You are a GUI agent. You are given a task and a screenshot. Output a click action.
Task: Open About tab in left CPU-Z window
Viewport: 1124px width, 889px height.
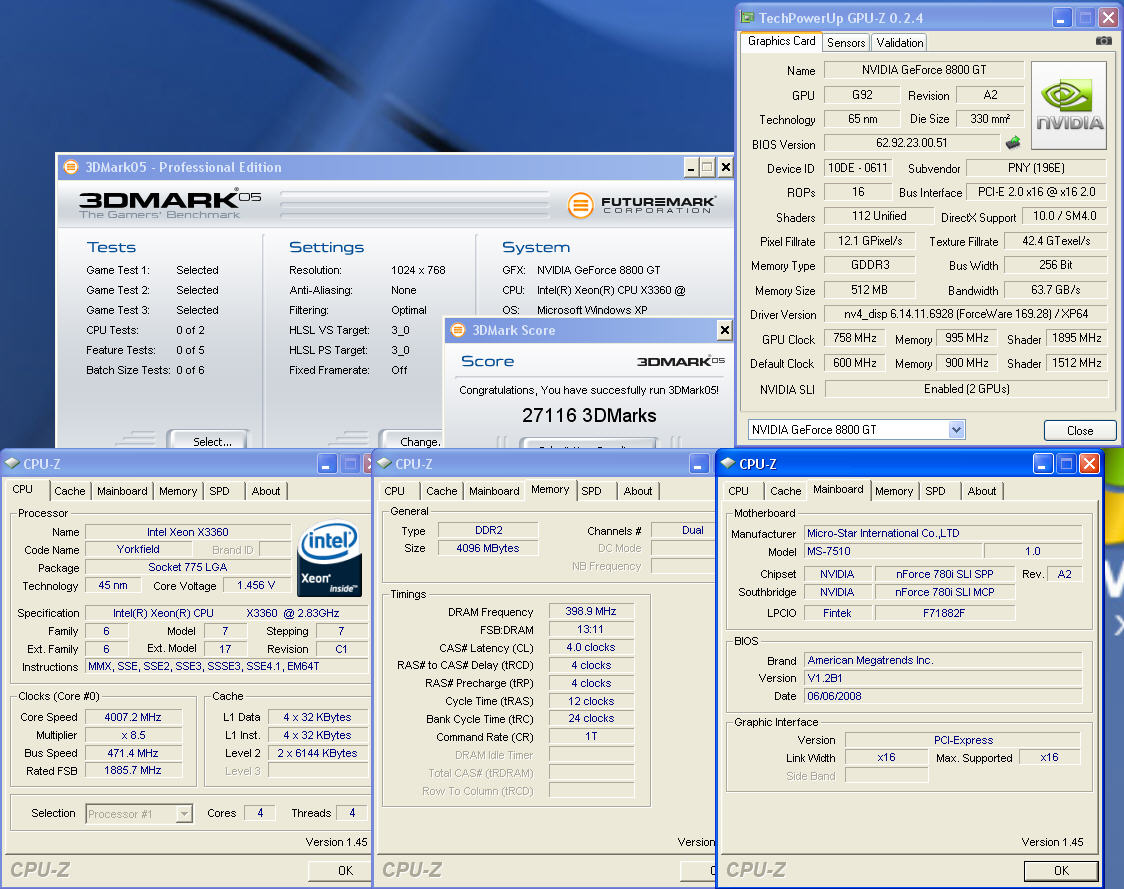265,491
